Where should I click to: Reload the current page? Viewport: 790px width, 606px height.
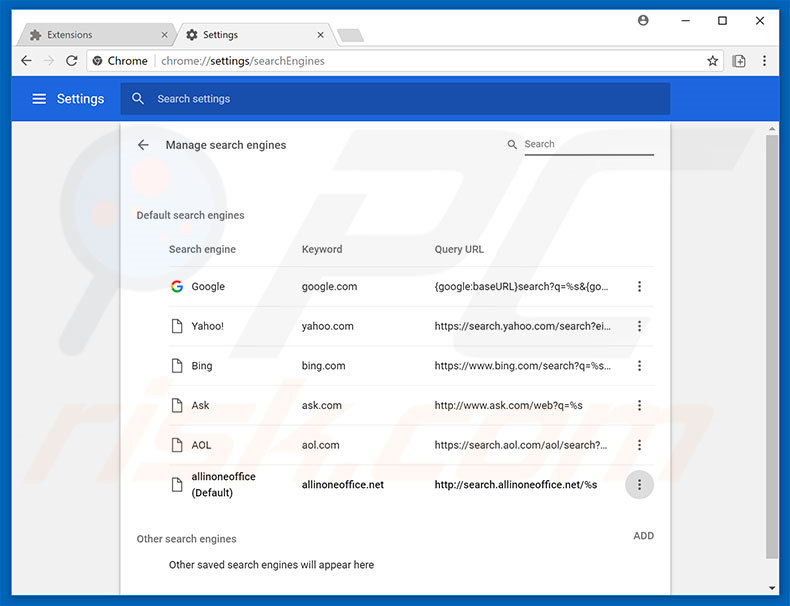point(72,61)
